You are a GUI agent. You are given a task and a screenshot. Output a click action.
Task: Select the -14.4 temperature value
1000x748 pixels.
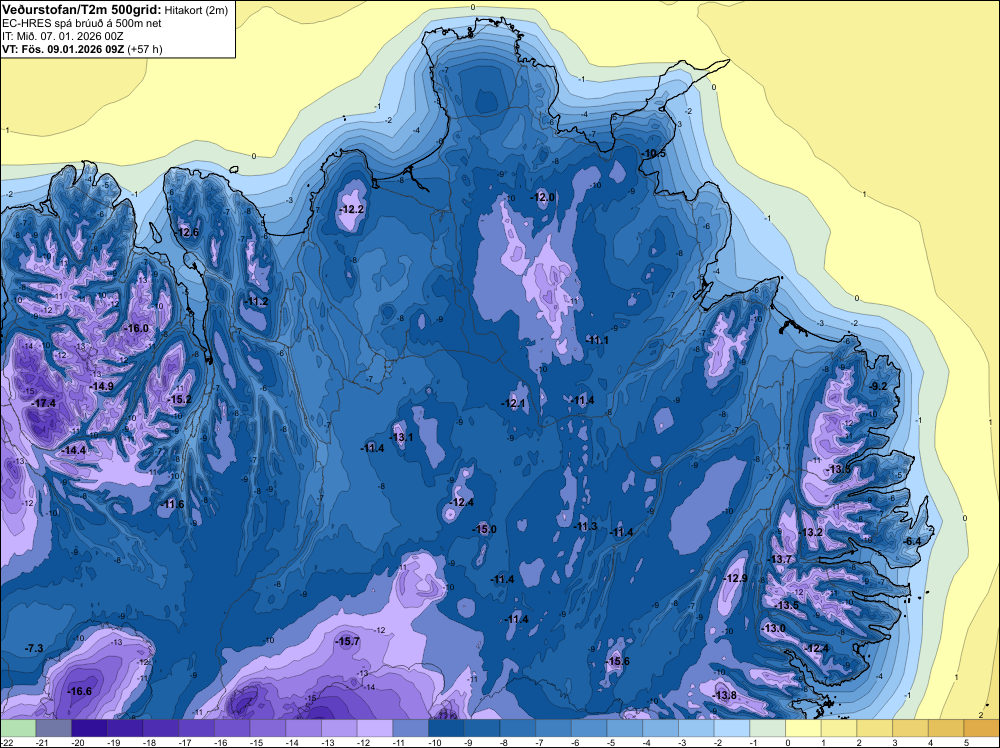click(74, 450)
